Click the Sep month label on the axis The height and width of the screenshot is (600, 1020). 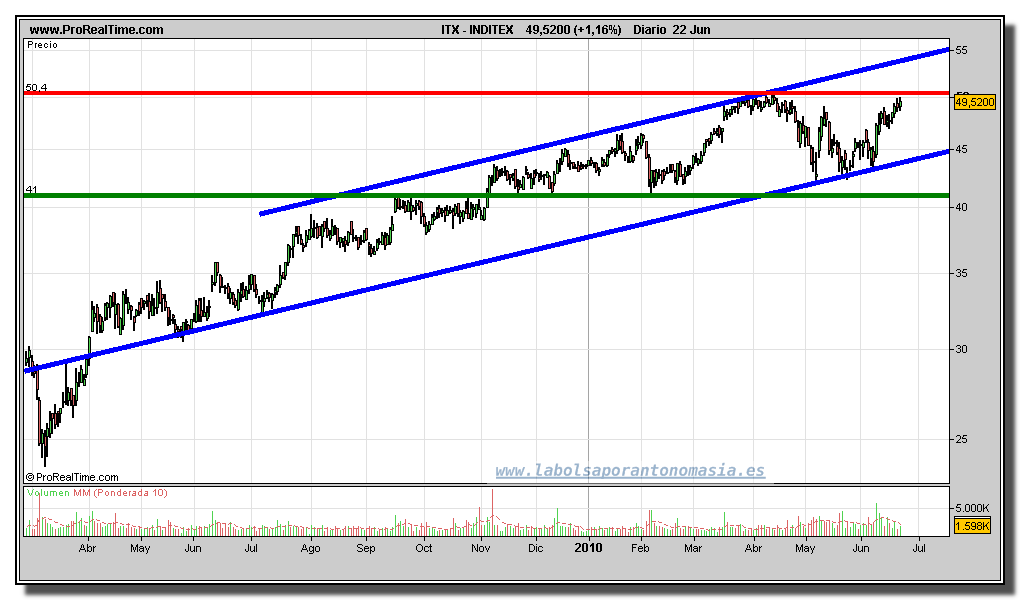coord(366,549)
